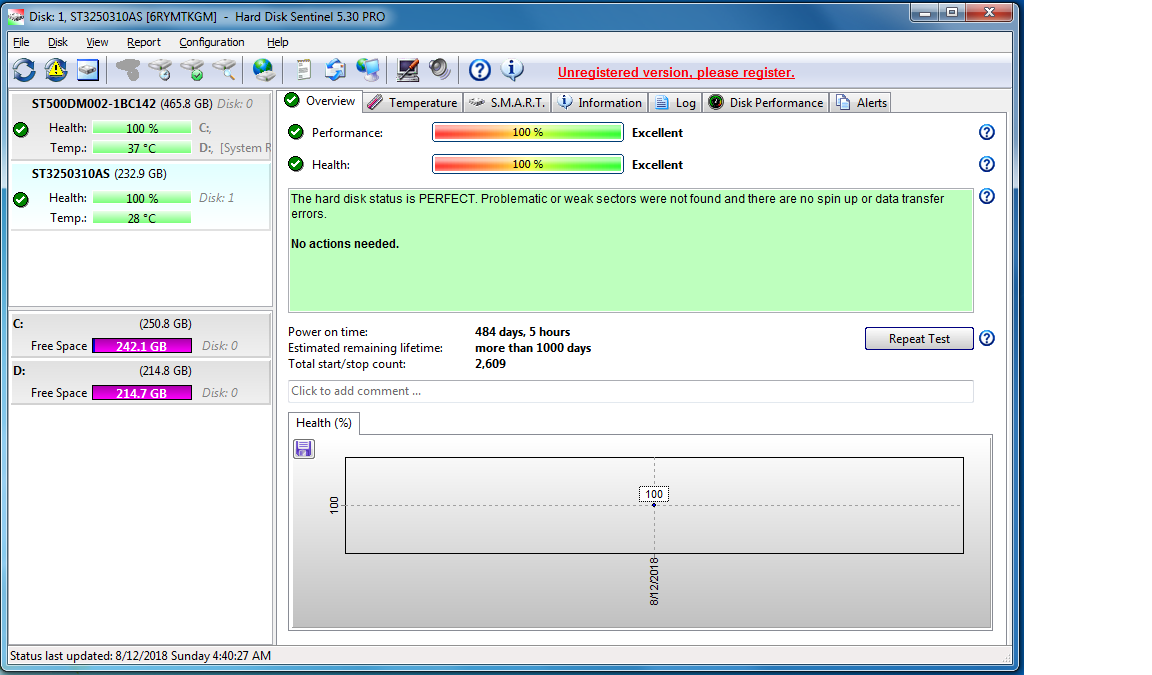Switch to the Alerts tab
The height and width of the screenshot is (675, 1152).
(x=861, y=103)
